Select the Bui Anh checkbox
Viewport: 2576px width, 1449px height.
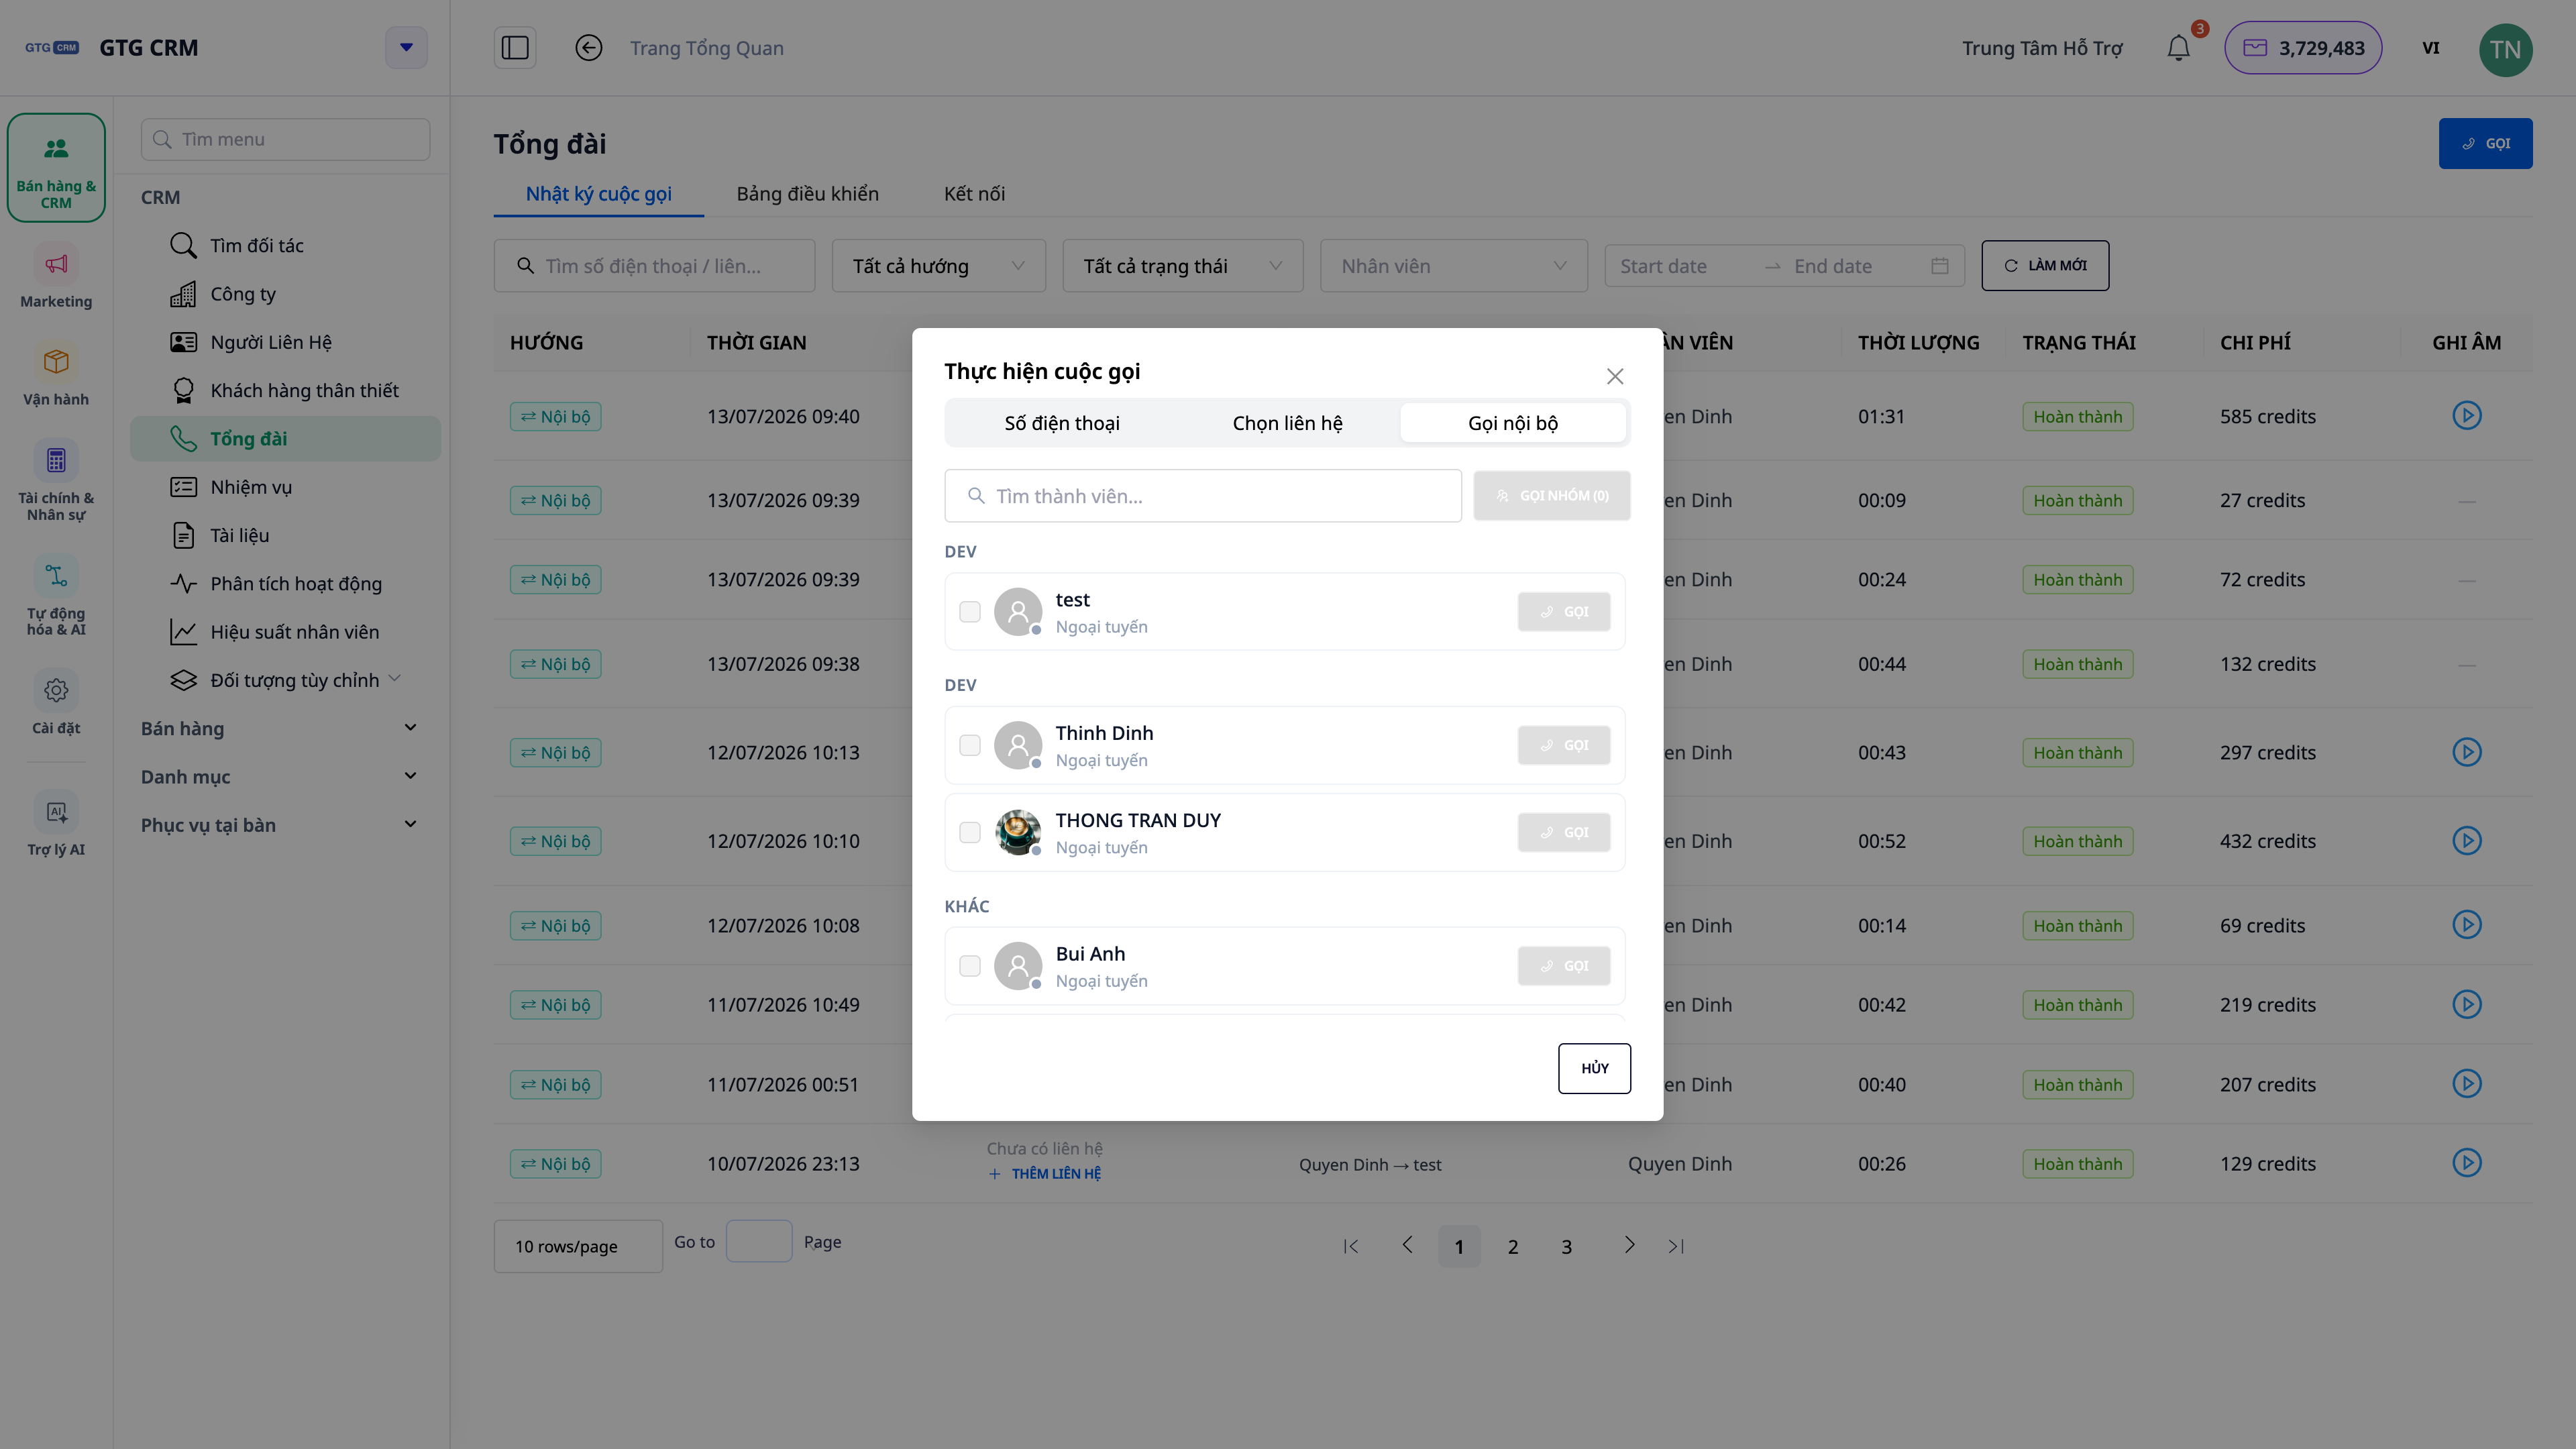pyautogui.click(x=970, y=966)
